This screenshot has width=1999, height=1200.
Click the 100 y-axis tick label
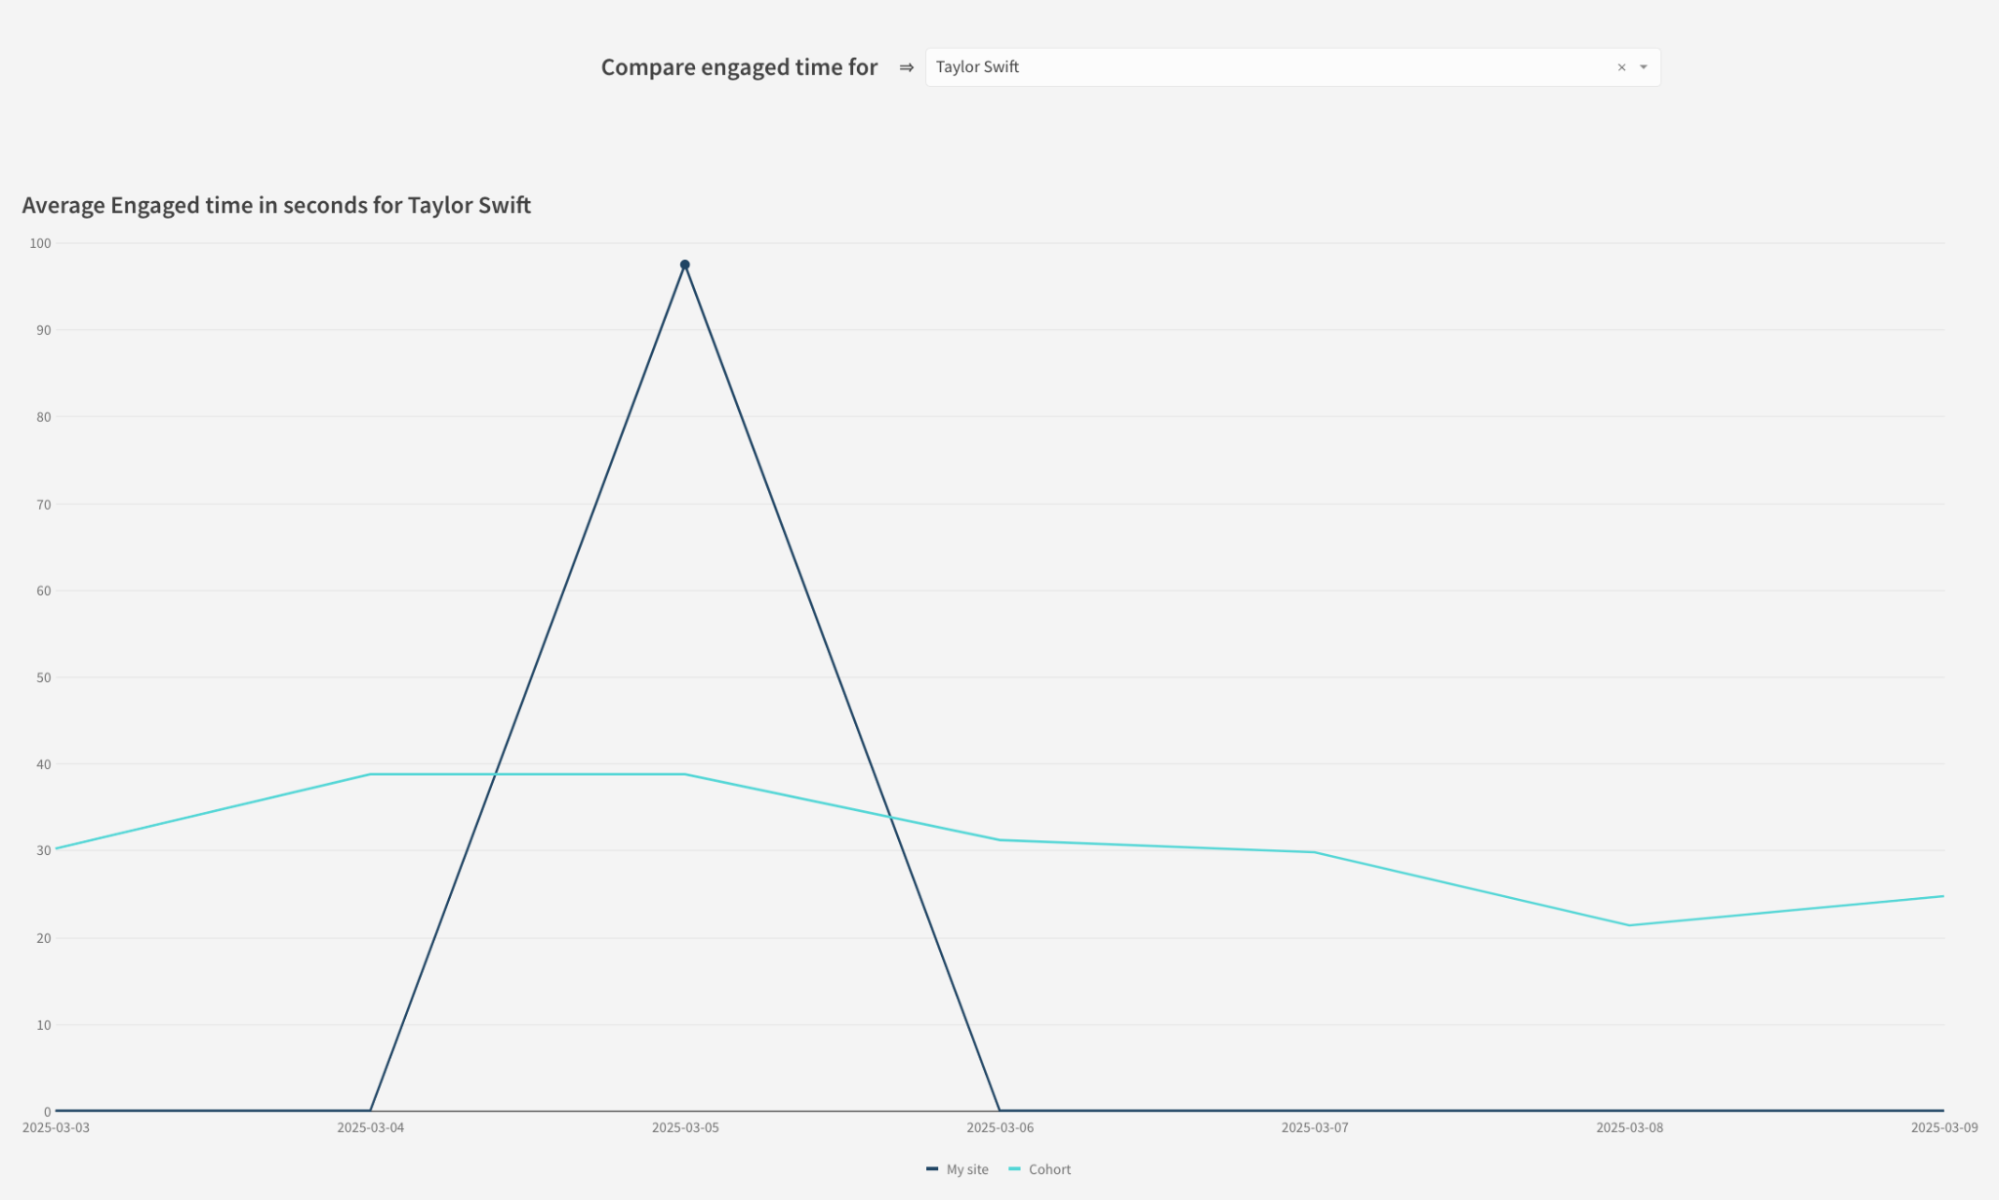[x=40, y=243]
